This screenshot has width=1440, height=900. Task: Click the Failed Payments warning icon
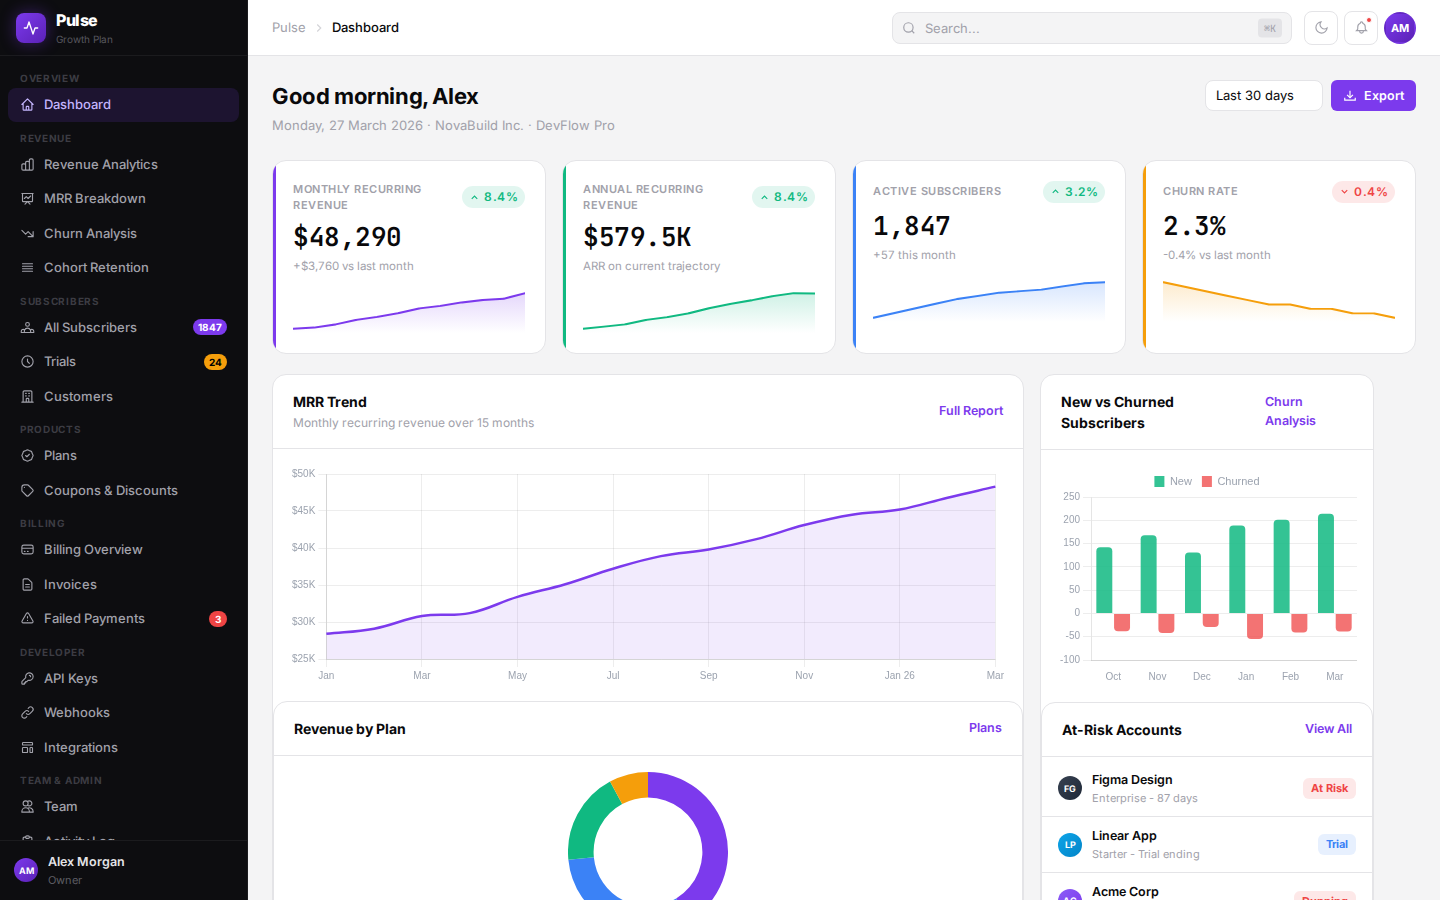(28, 619)
